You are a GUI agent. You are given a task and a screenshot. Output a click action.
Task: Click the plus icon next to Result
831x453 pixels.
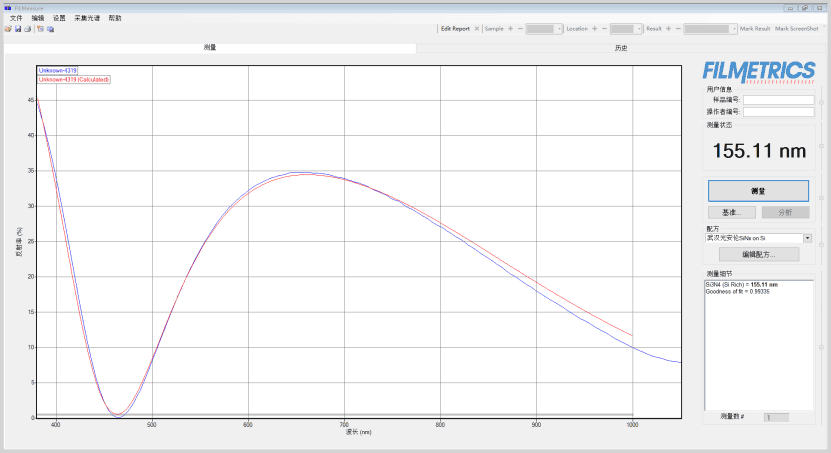pos(668,29)
